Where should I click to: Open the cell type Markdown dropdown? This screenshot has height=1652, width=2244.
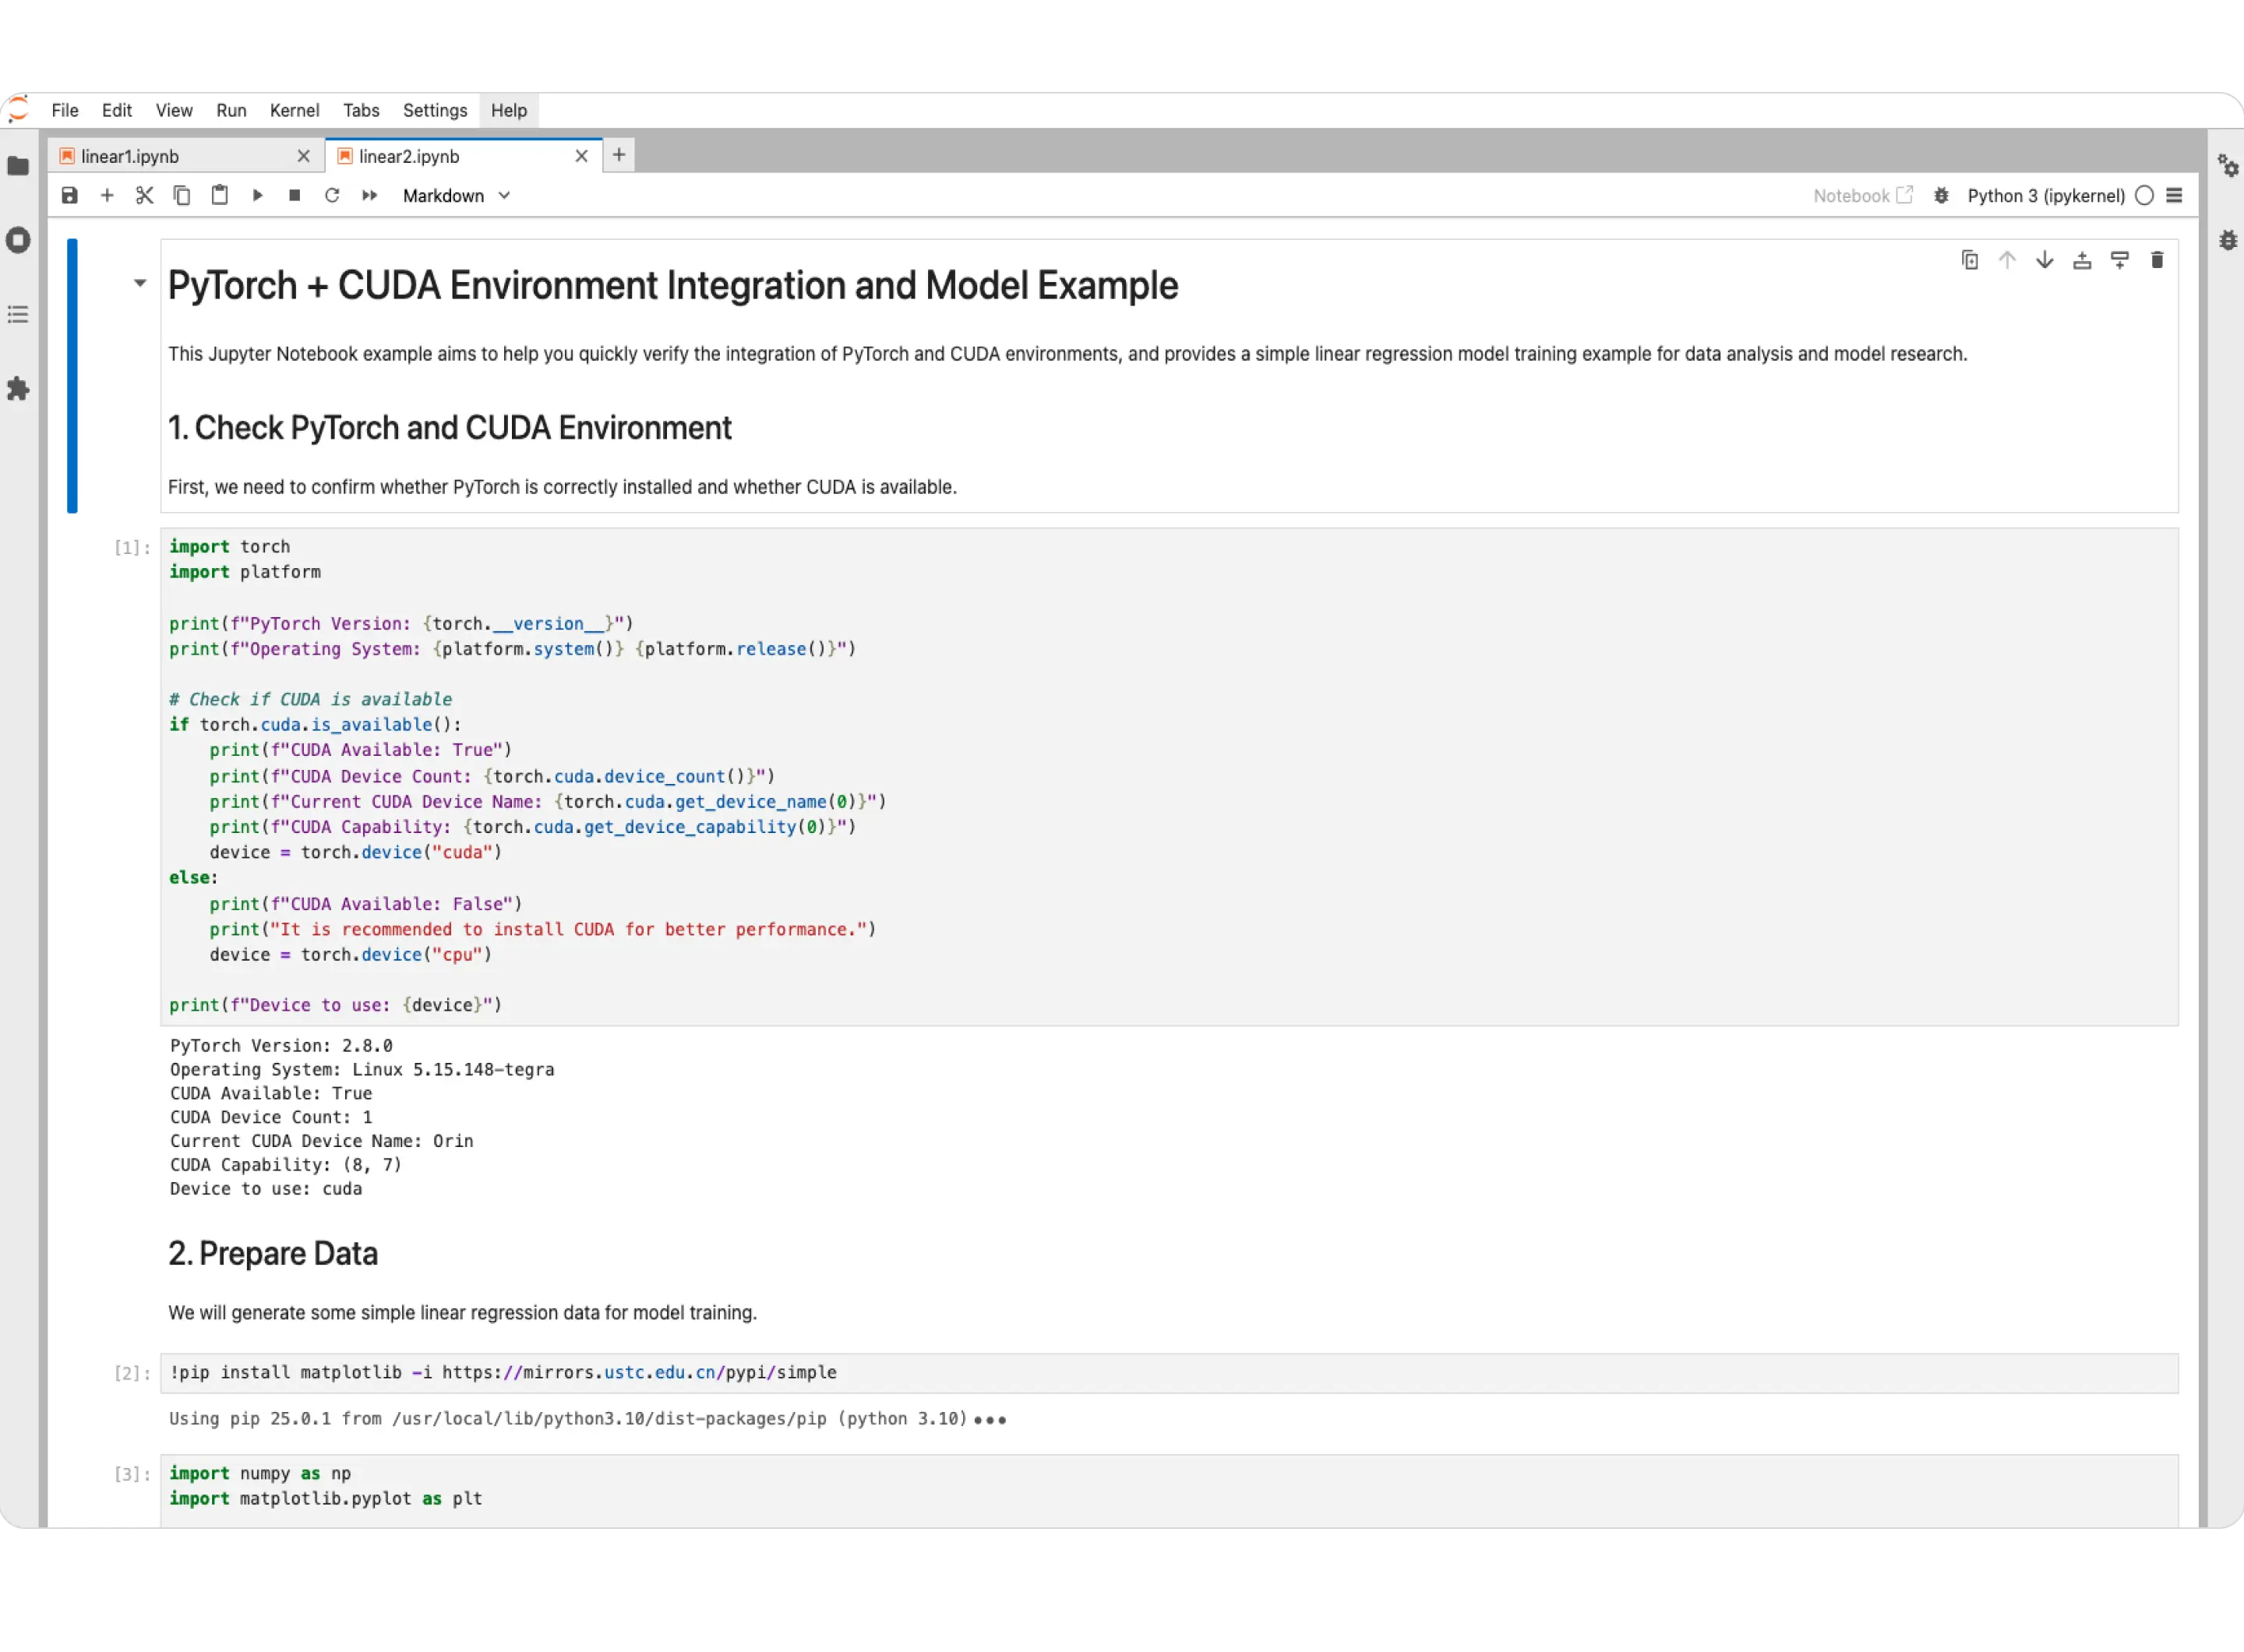click(x=456, y=196)
